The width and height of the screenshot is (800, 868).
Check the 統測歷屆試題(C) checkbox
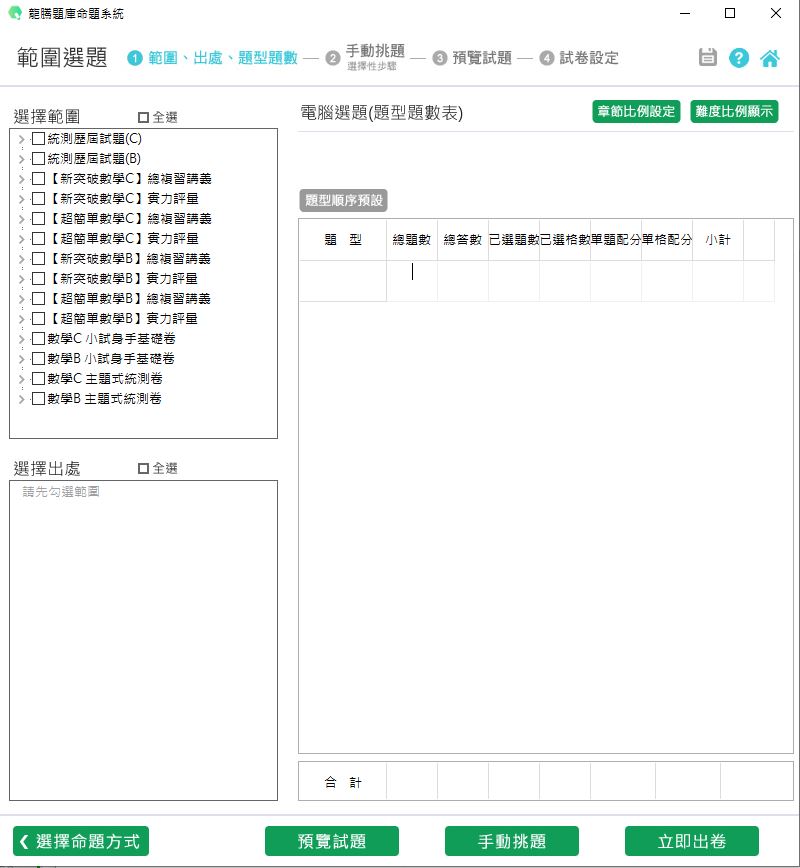(38, 139)
